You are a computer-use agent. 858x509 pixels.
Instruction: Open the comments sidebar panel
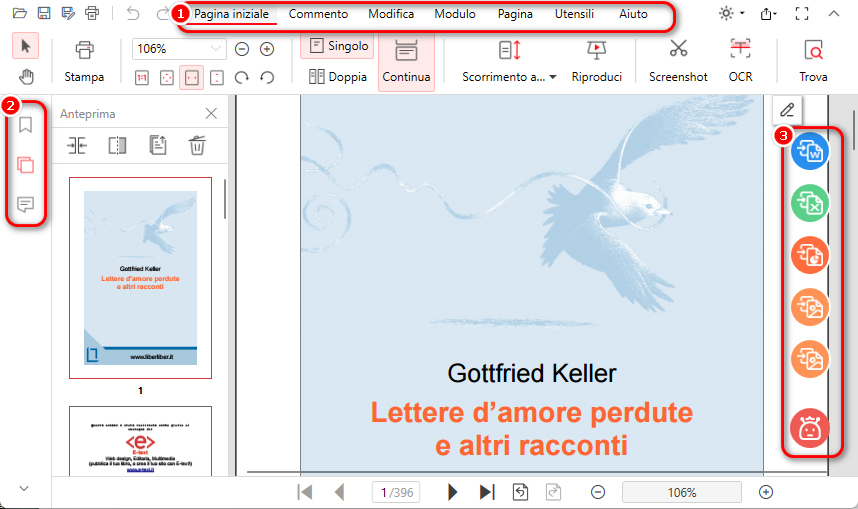pyautogui.click(x=26, y=205)
